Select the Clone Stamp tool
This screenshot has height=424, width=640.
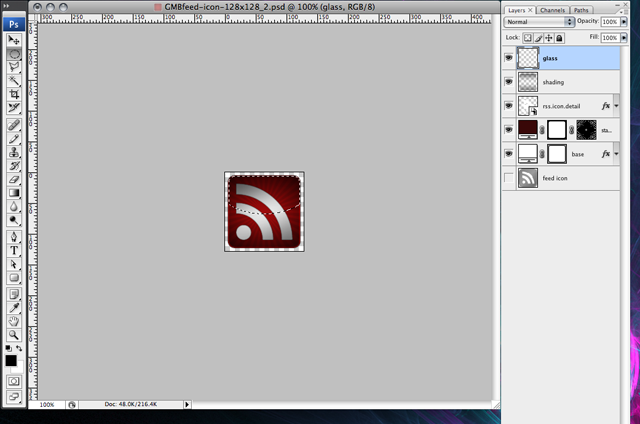14,152
